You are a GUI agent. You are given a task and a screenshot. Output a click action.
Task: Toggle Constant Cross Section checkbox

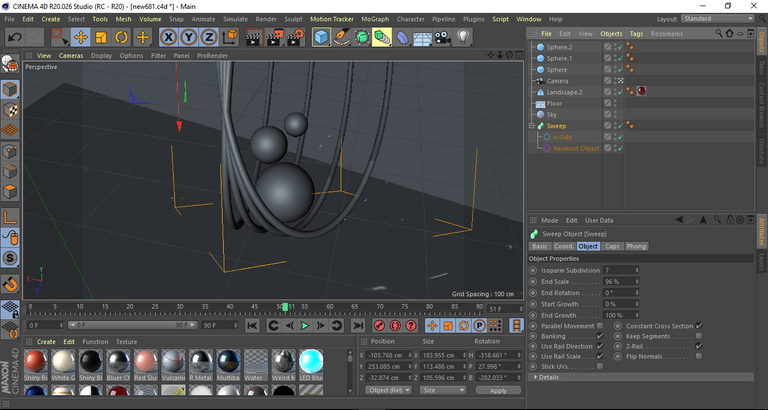pyautogui.click(x=699, y=326)
